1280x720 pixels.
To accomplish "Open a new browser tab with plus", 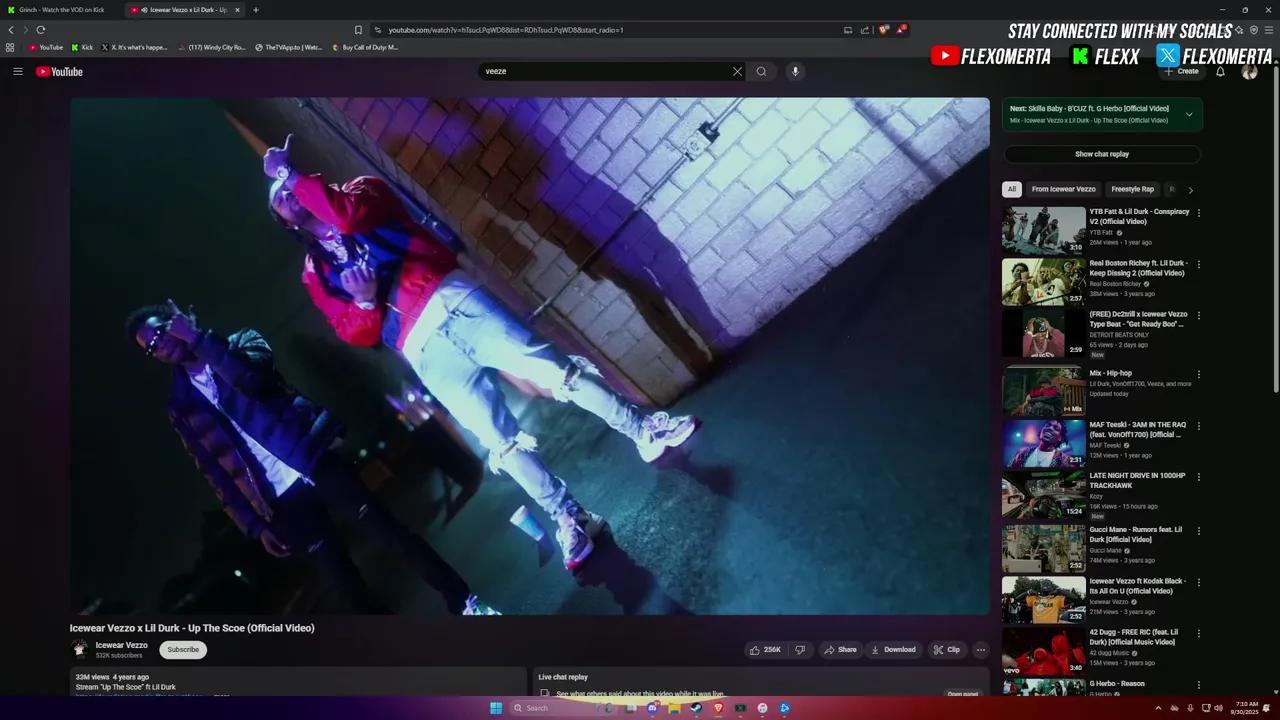I will pyautogui.click(x=256, y=10).
